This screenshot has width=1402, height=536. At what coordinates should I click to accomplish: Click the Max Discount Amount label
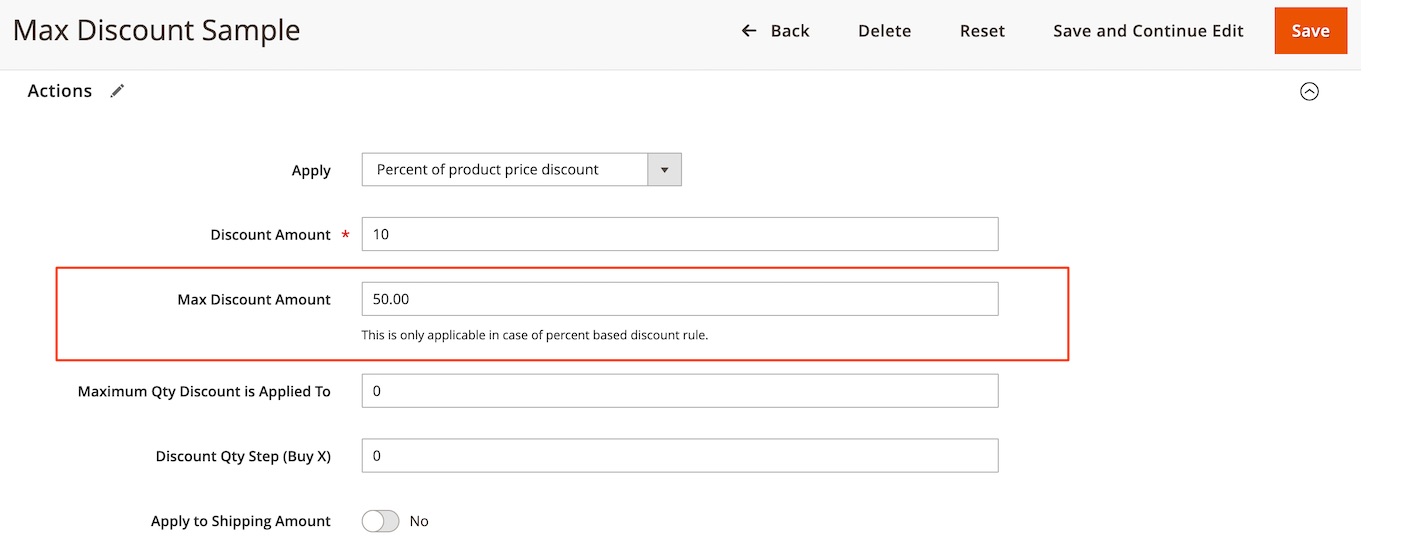click(x=254, y=299)
